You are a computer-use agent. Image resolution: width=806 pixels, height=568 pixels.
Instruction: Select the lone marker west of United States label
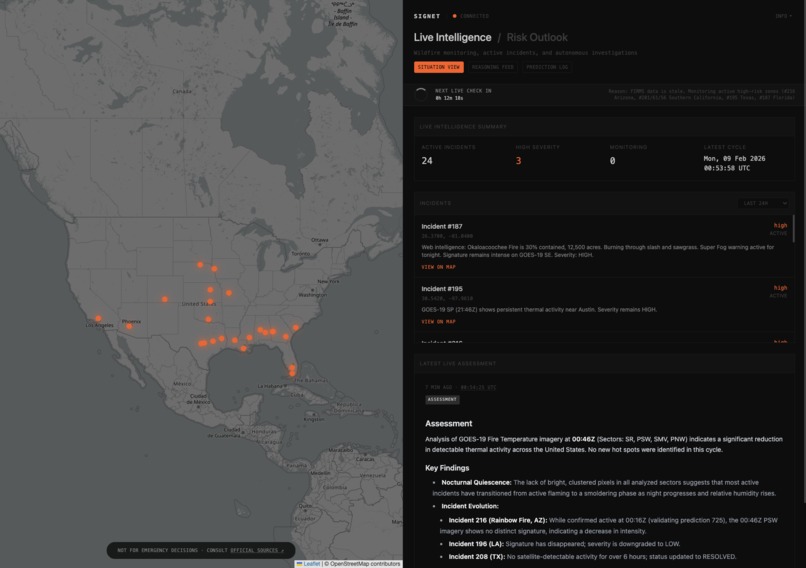click(x=164, y=299)
